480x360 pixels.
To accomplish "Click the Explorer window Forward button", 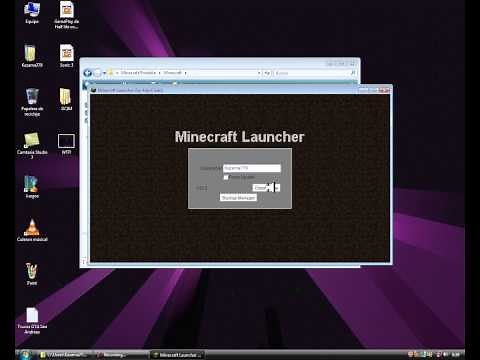I will coord(98,73).
